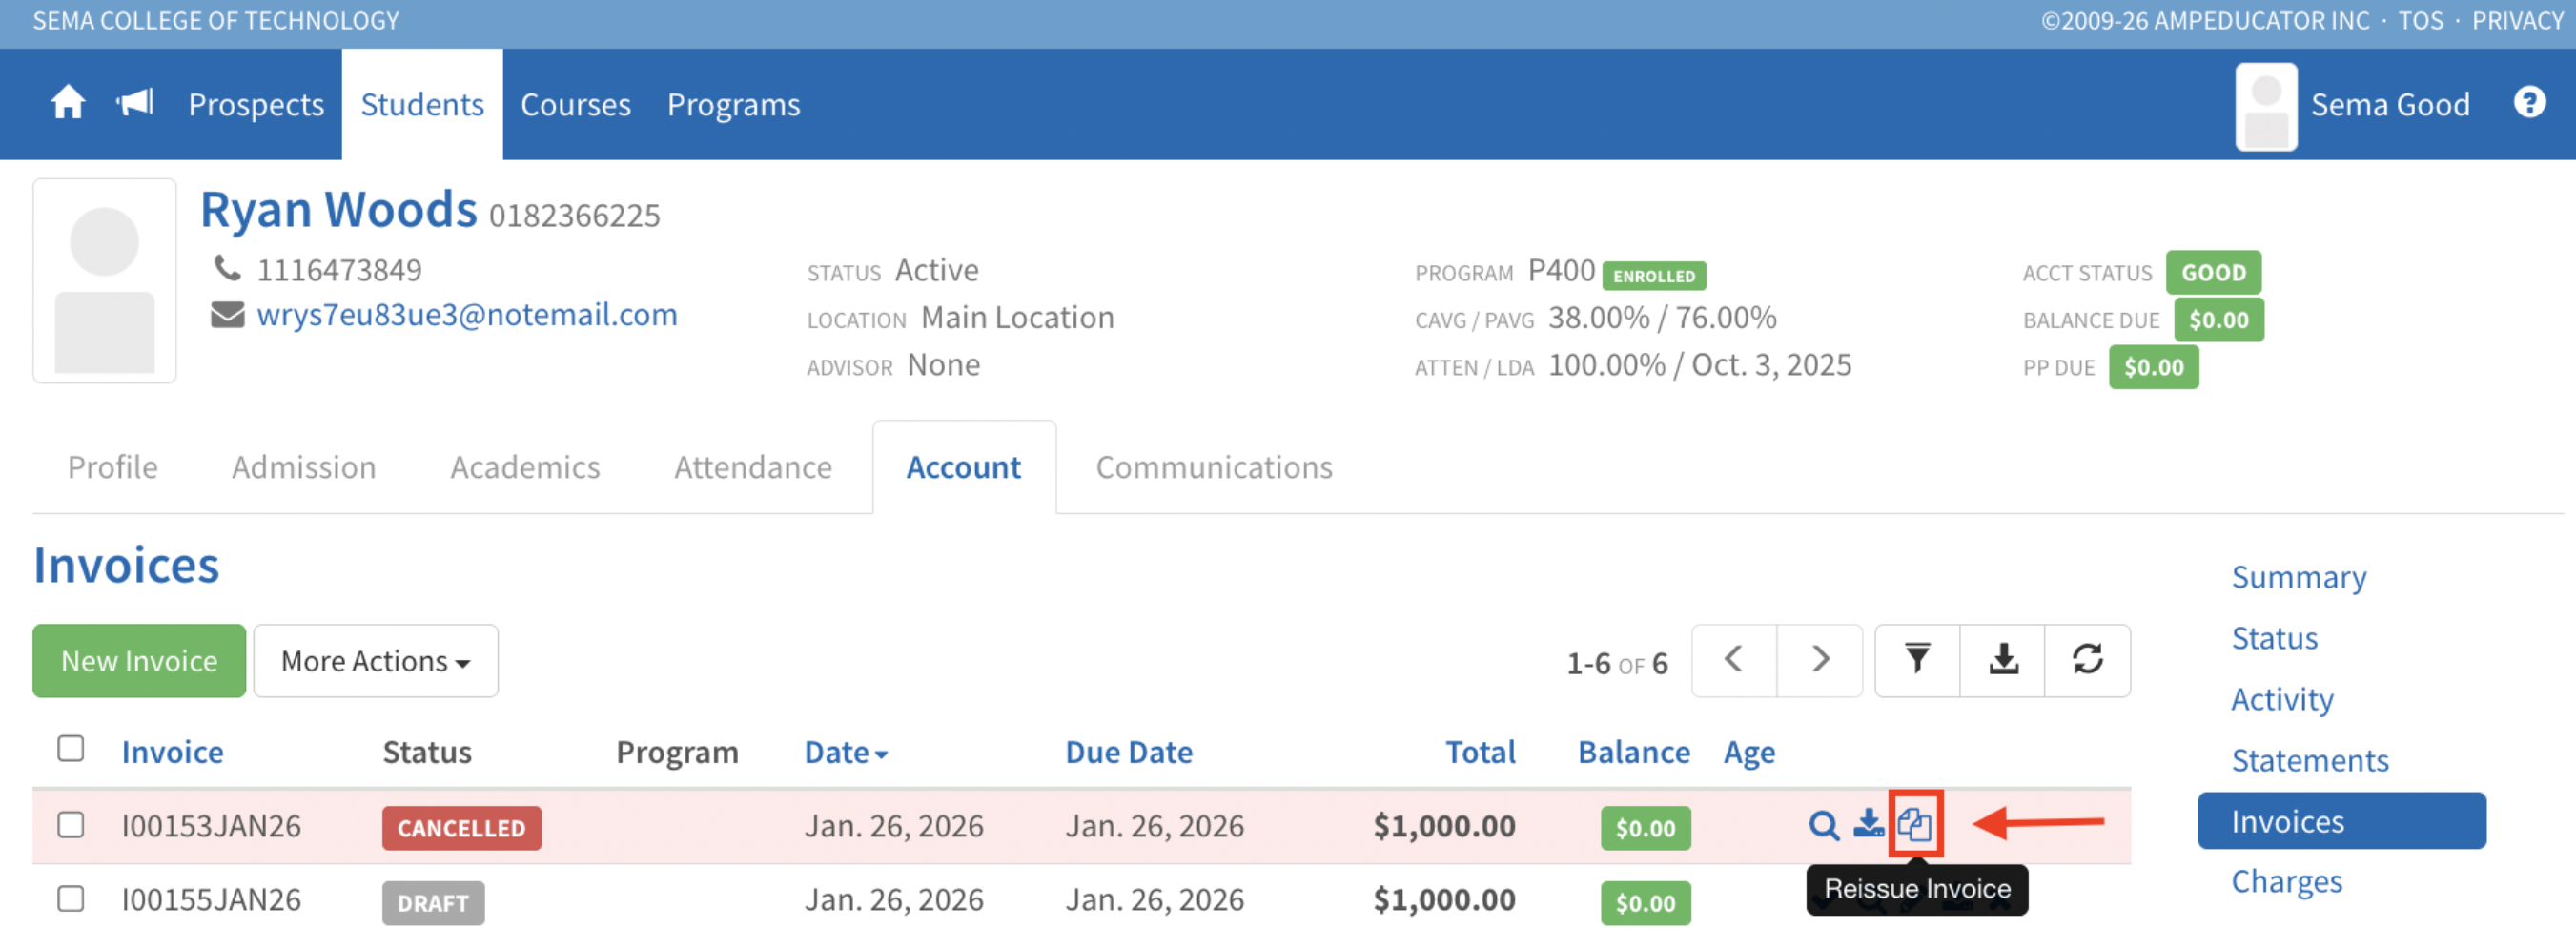This screenshot has width=2576, height=929.
Task: Open the Courses menu item
Action: coord(575,104)
